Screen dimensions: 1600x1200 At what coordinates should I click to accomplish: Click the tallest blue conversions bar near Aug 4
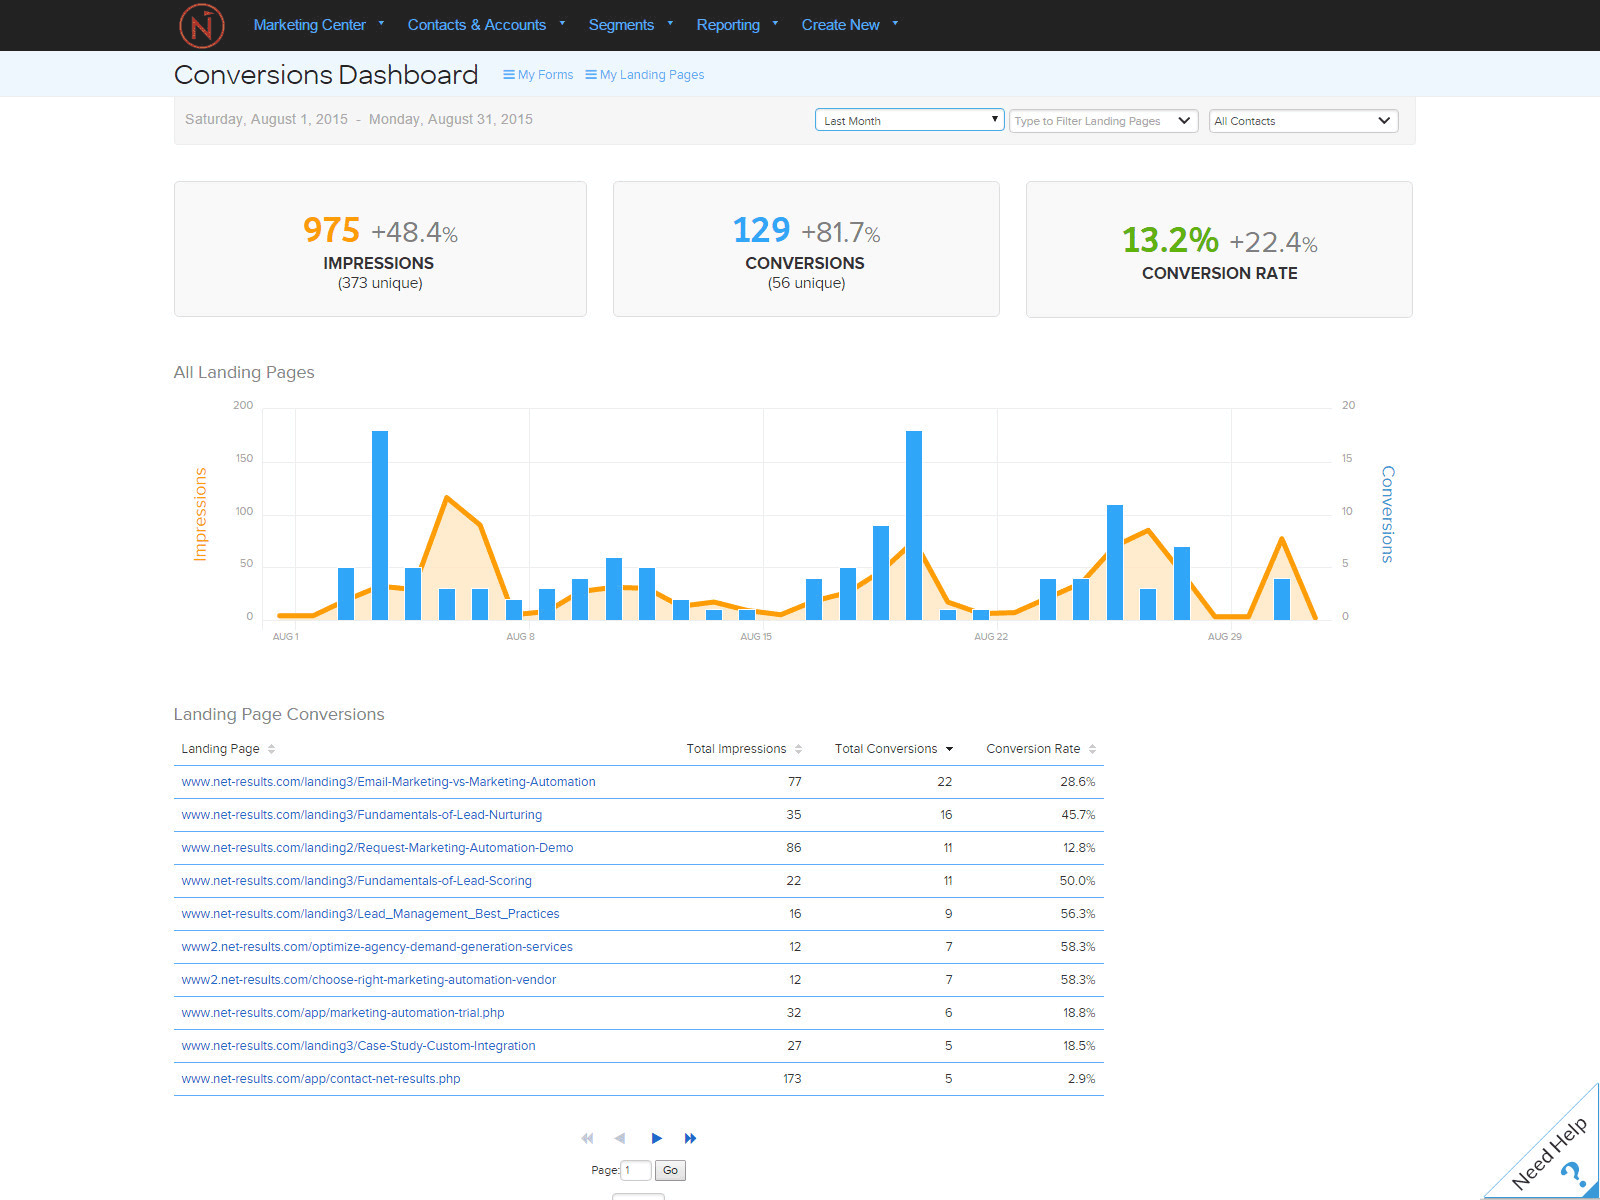pos(380,525)
